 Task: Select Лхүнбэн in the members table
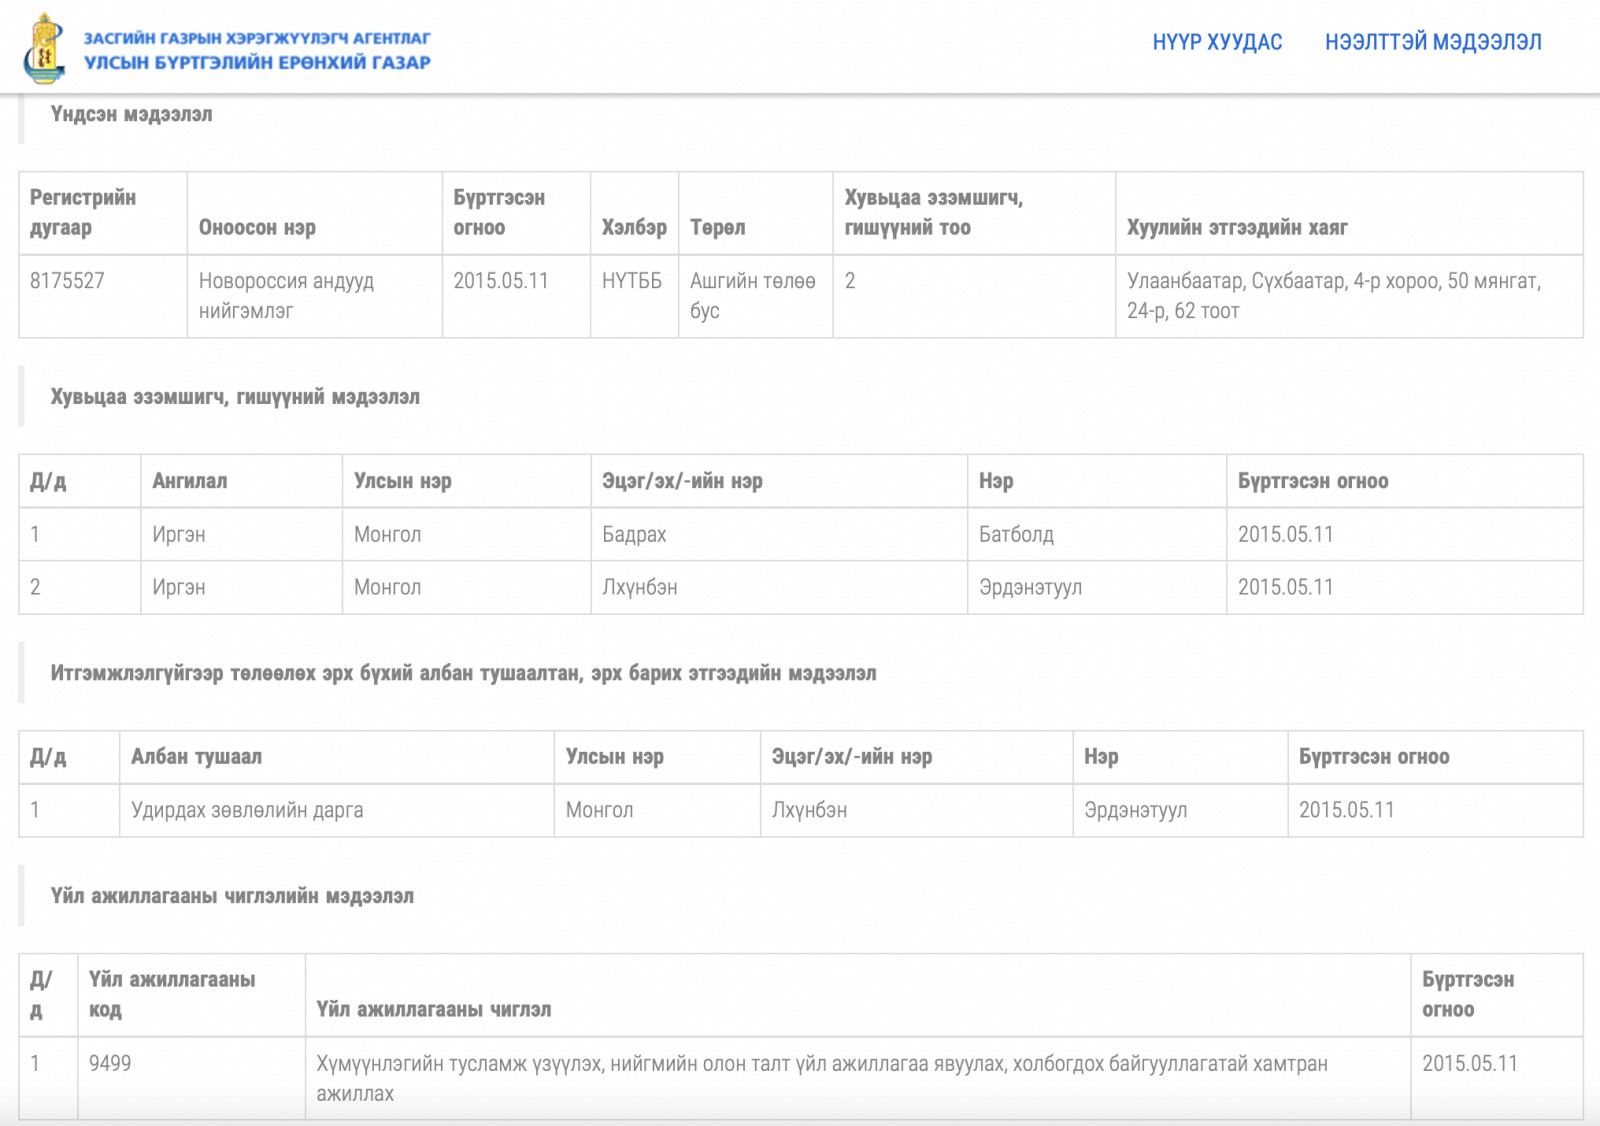click(778, 587)
